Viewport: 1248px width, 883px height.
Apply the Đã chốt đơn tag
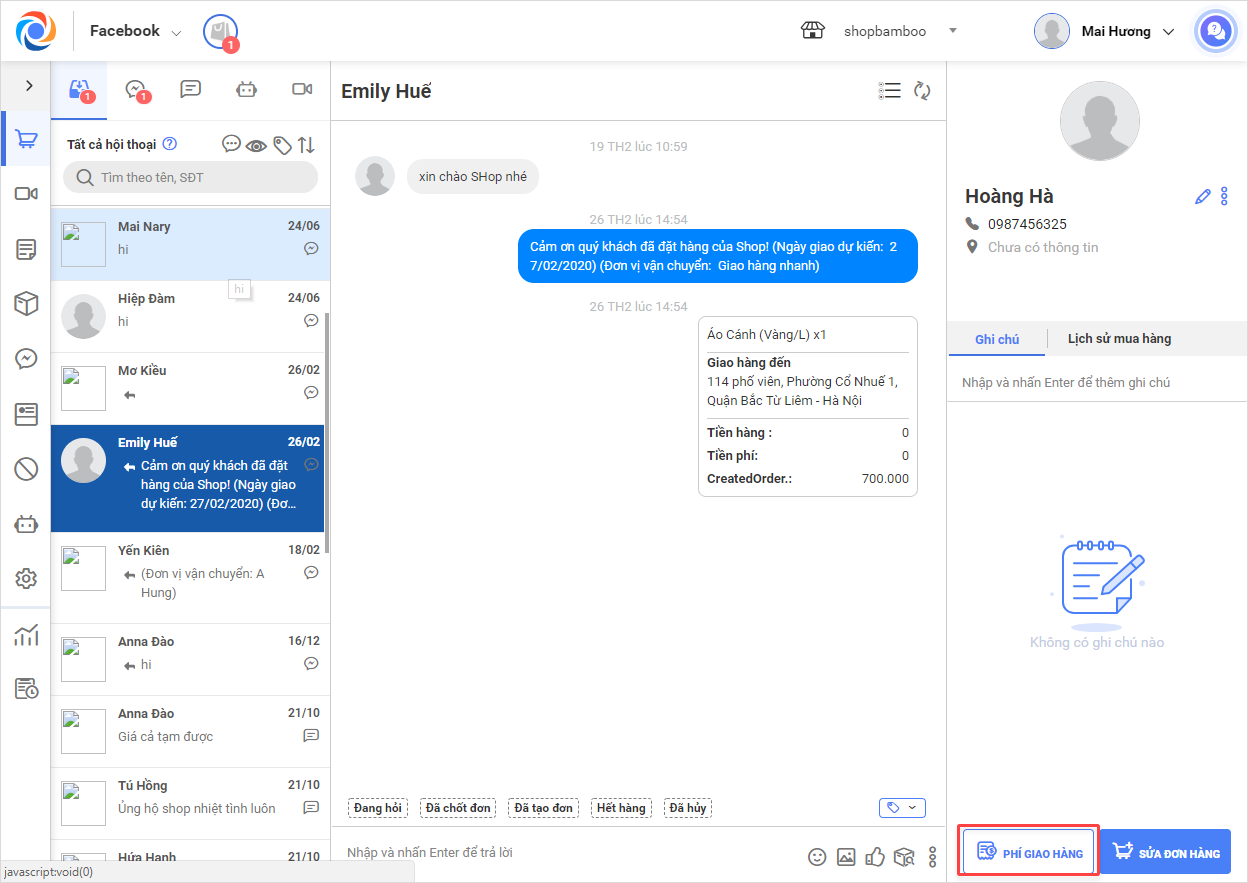tap(458, 807)
